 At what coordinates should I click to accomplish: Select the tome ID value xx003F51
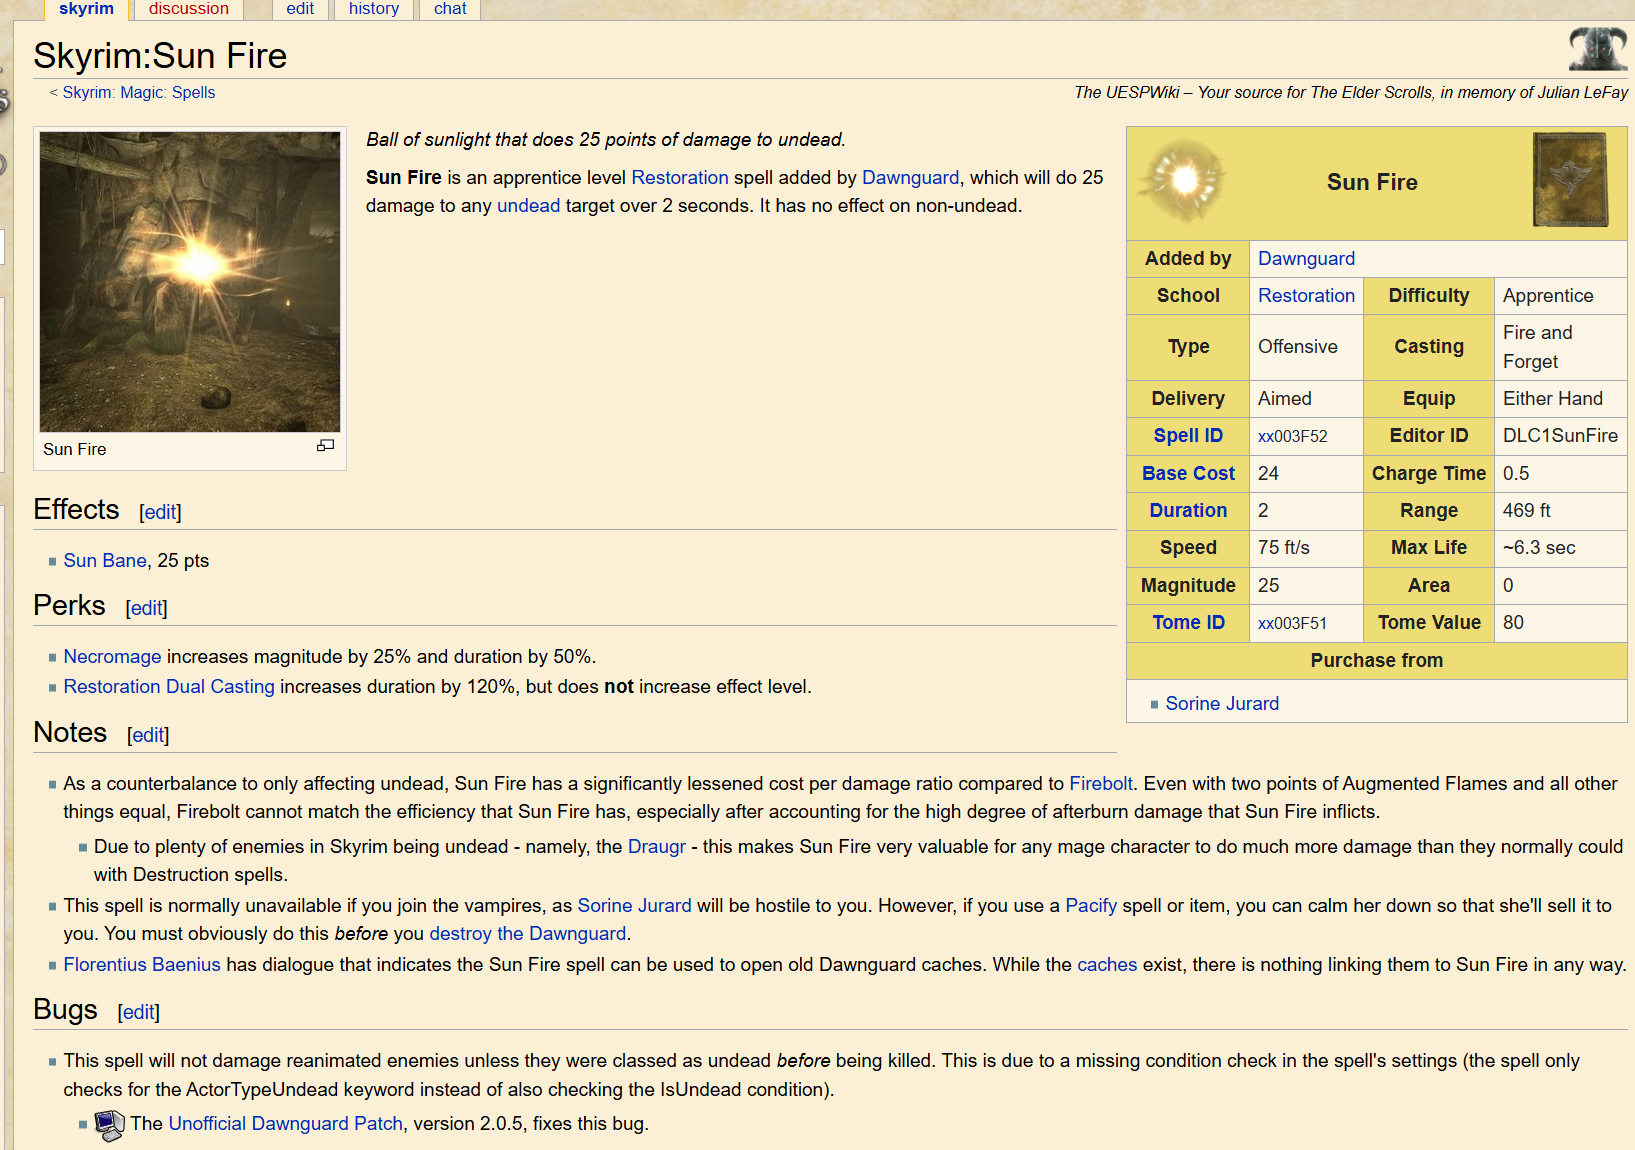1293,624
